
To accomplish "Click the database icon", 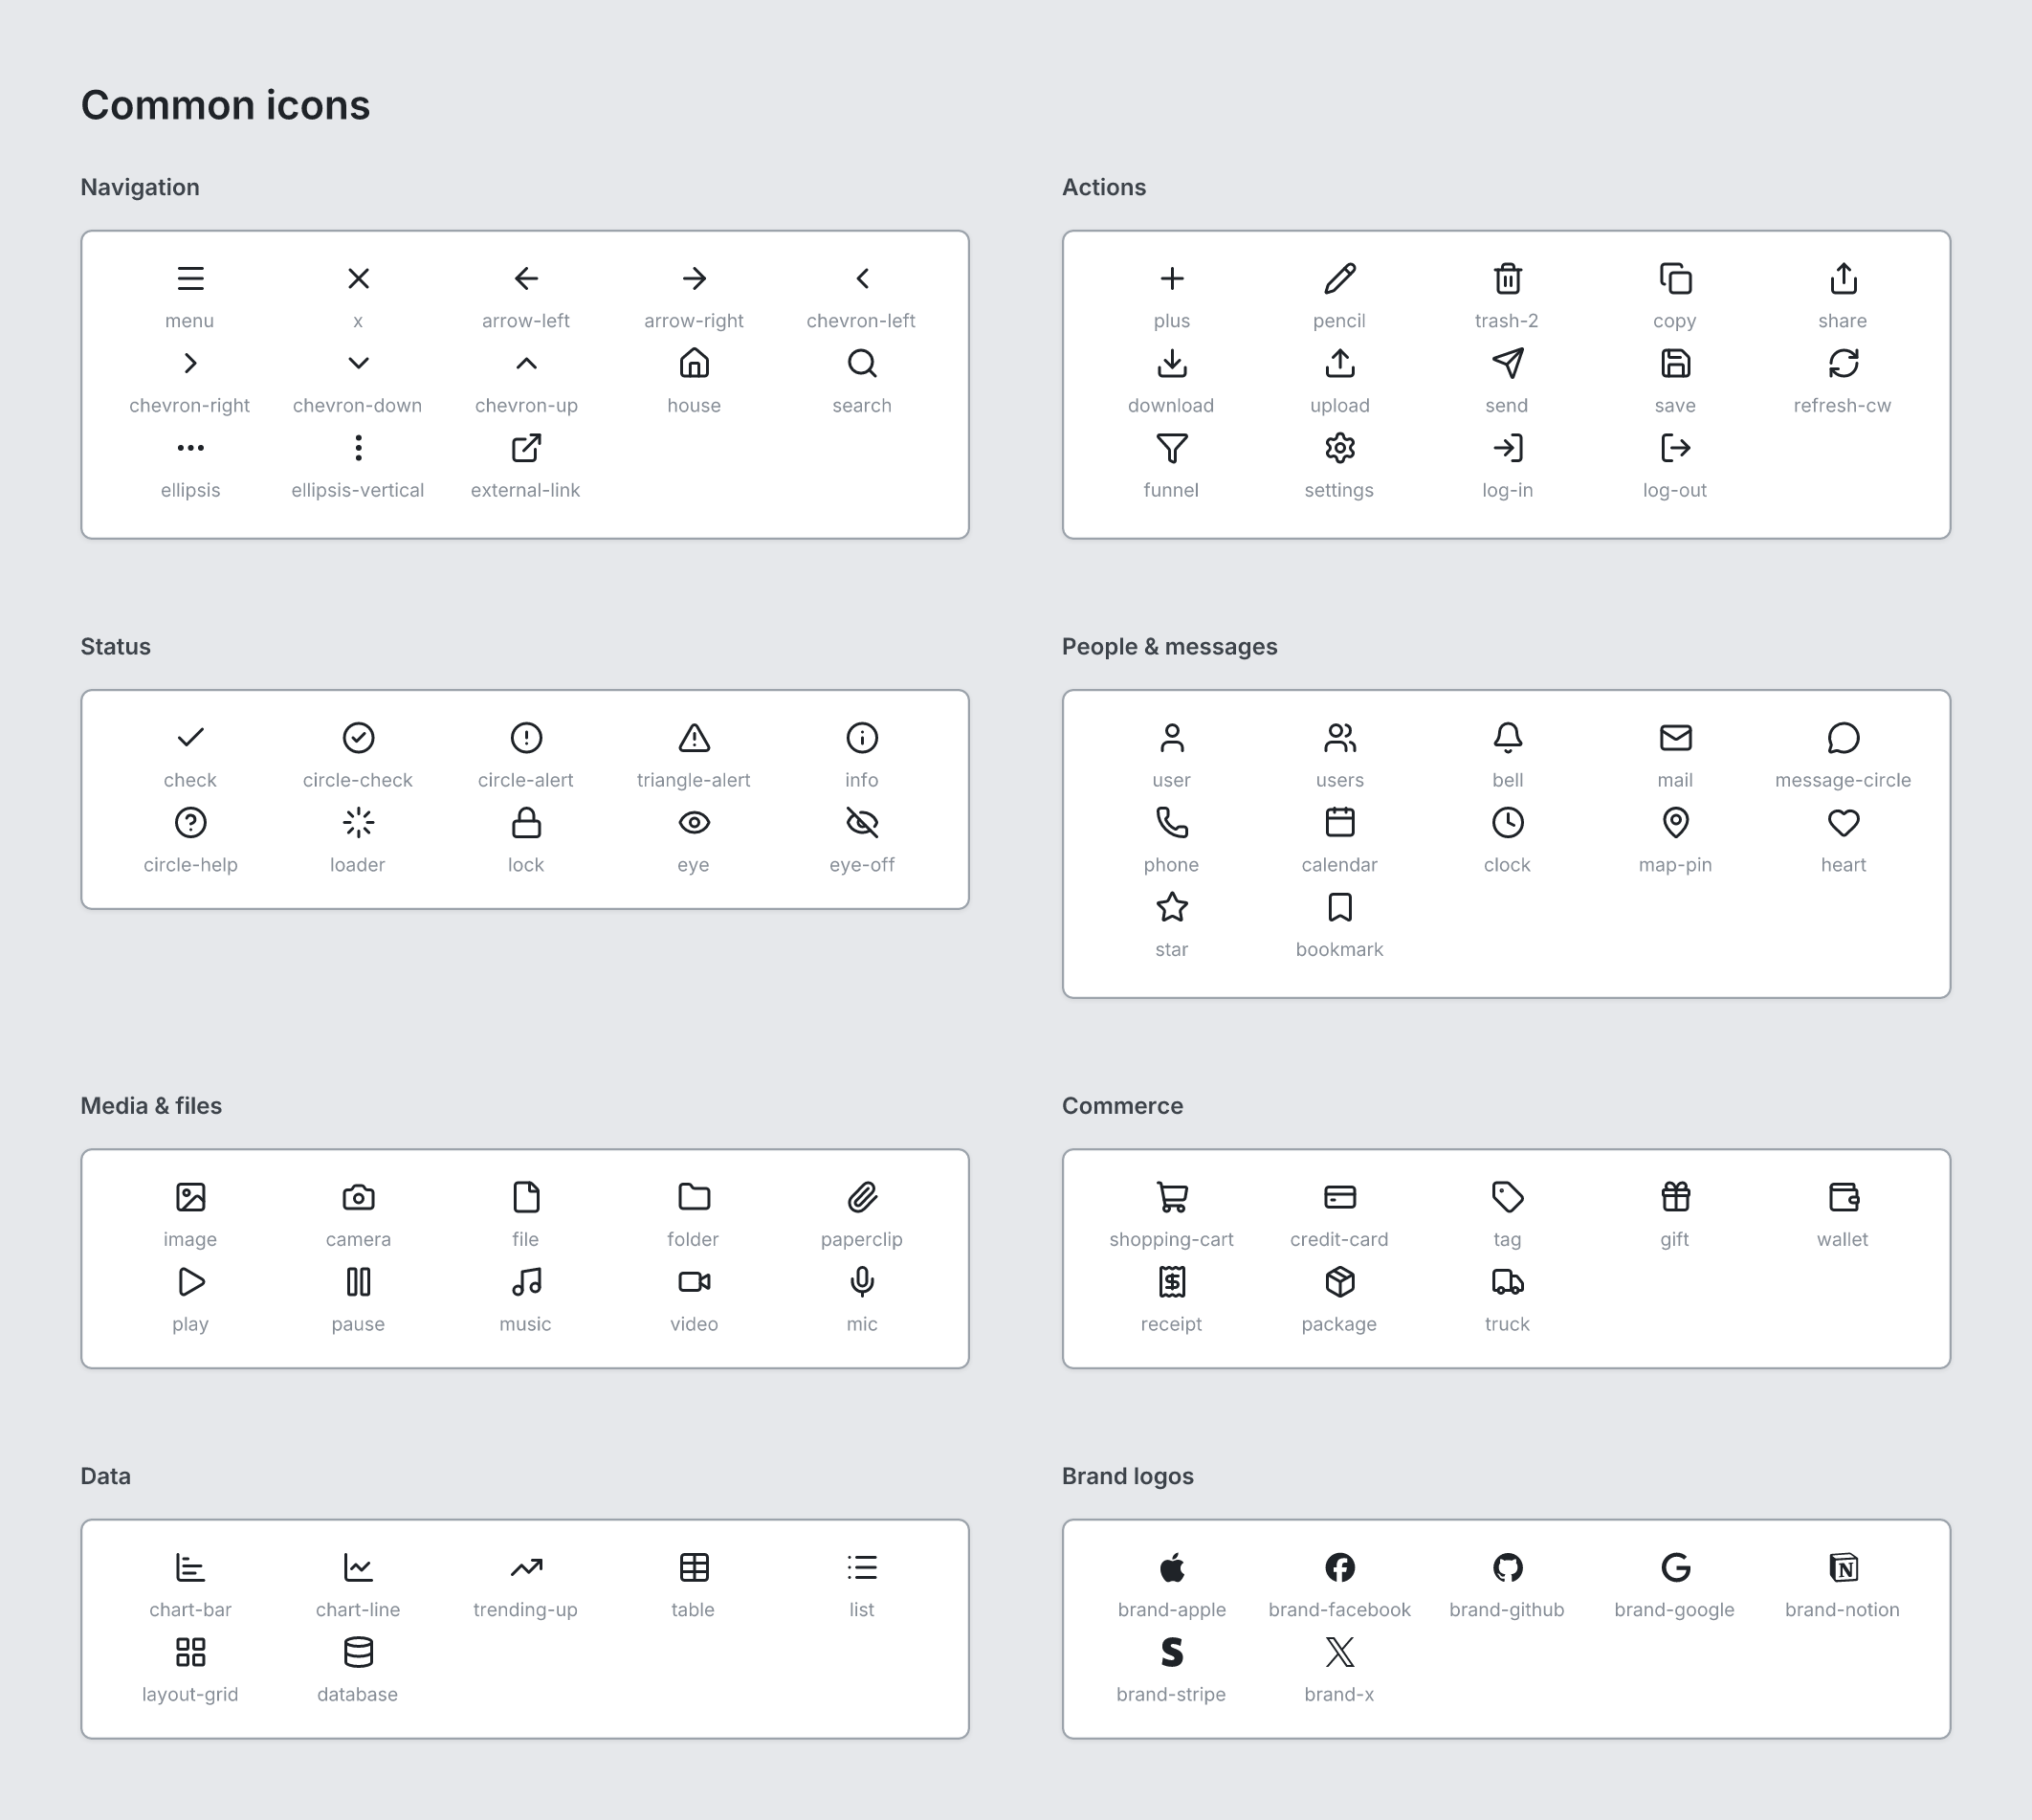I will (x=358, y=1653).
